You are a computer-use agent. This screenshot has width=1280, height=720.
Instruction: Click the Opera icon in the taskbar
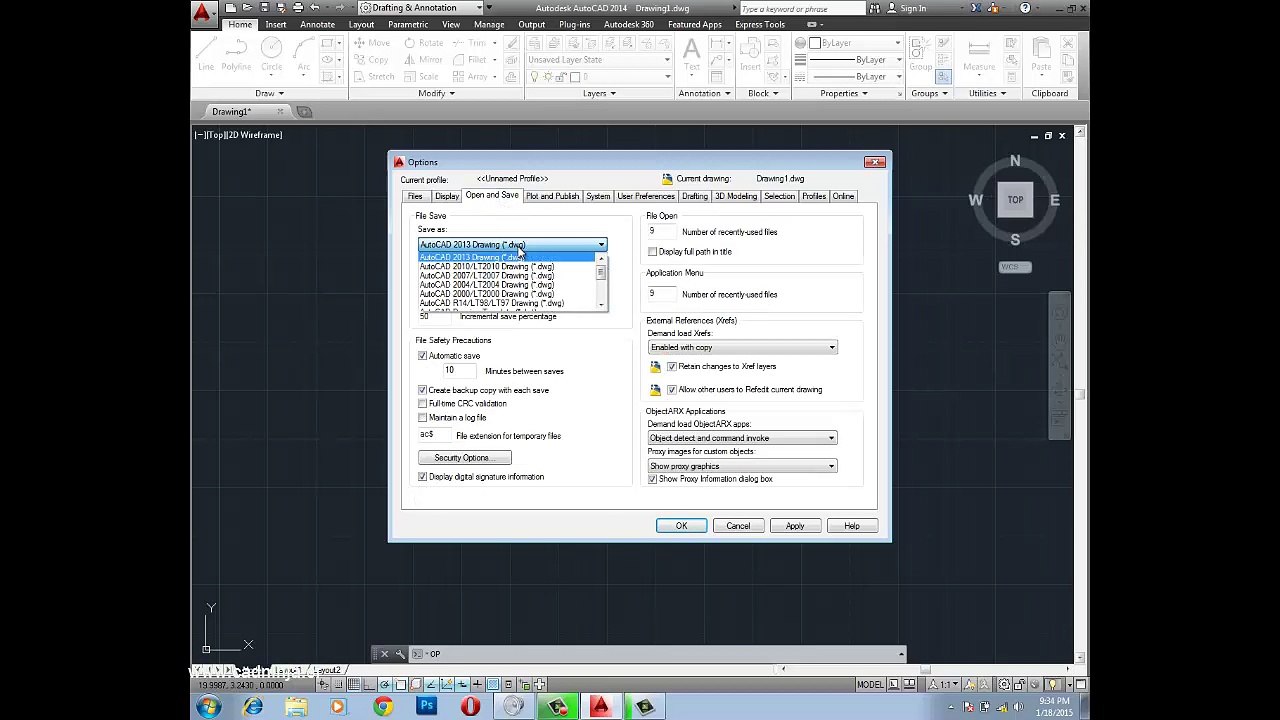click(x=470, y=707)
